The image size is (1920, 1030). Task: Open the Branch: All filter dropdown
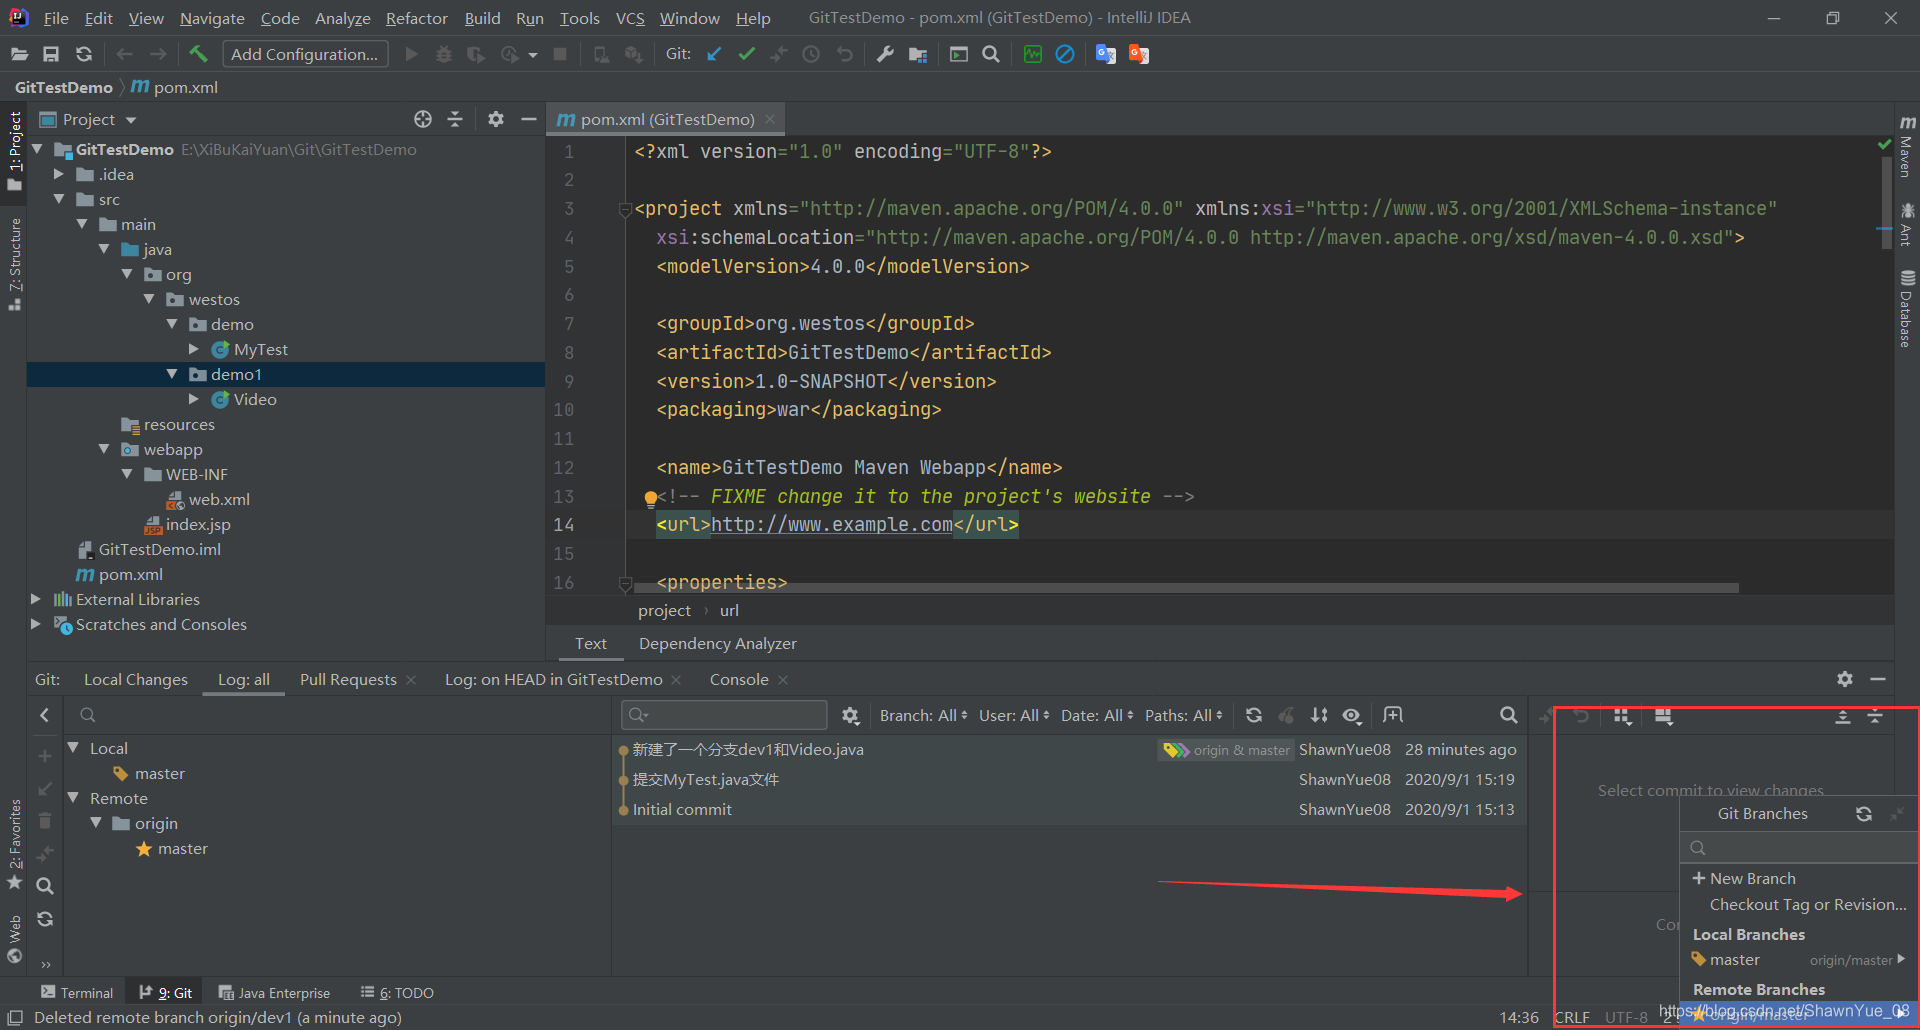[x=923, y=715]
